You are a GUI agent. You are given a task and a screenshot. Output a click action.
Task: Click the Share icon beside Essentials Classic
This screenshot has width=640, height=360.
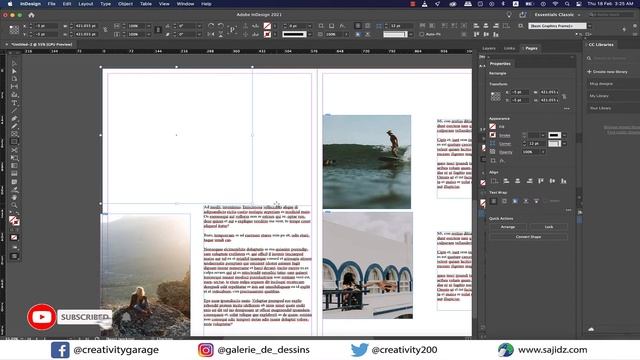click(x=522, y=15)
